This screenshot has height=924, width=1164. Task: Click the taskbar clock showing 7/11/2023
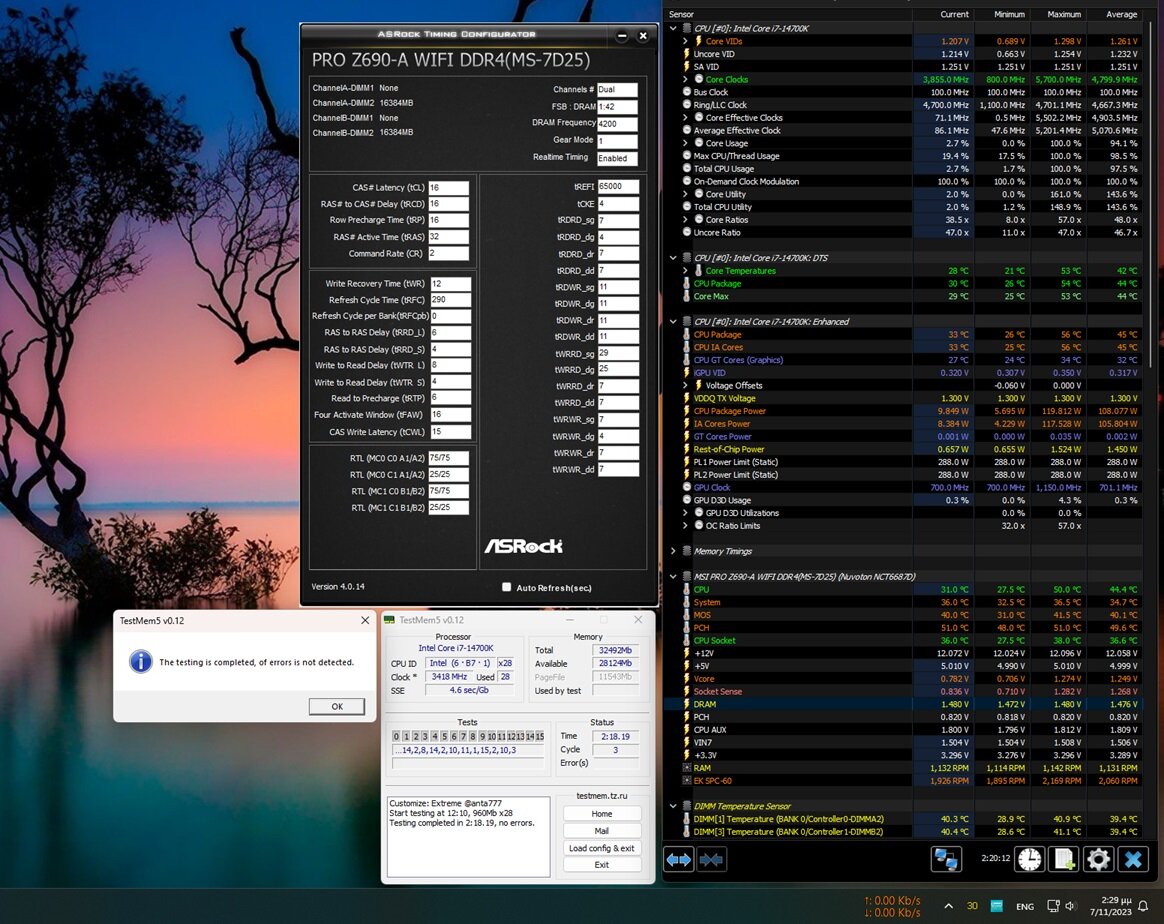(1111, 905)
